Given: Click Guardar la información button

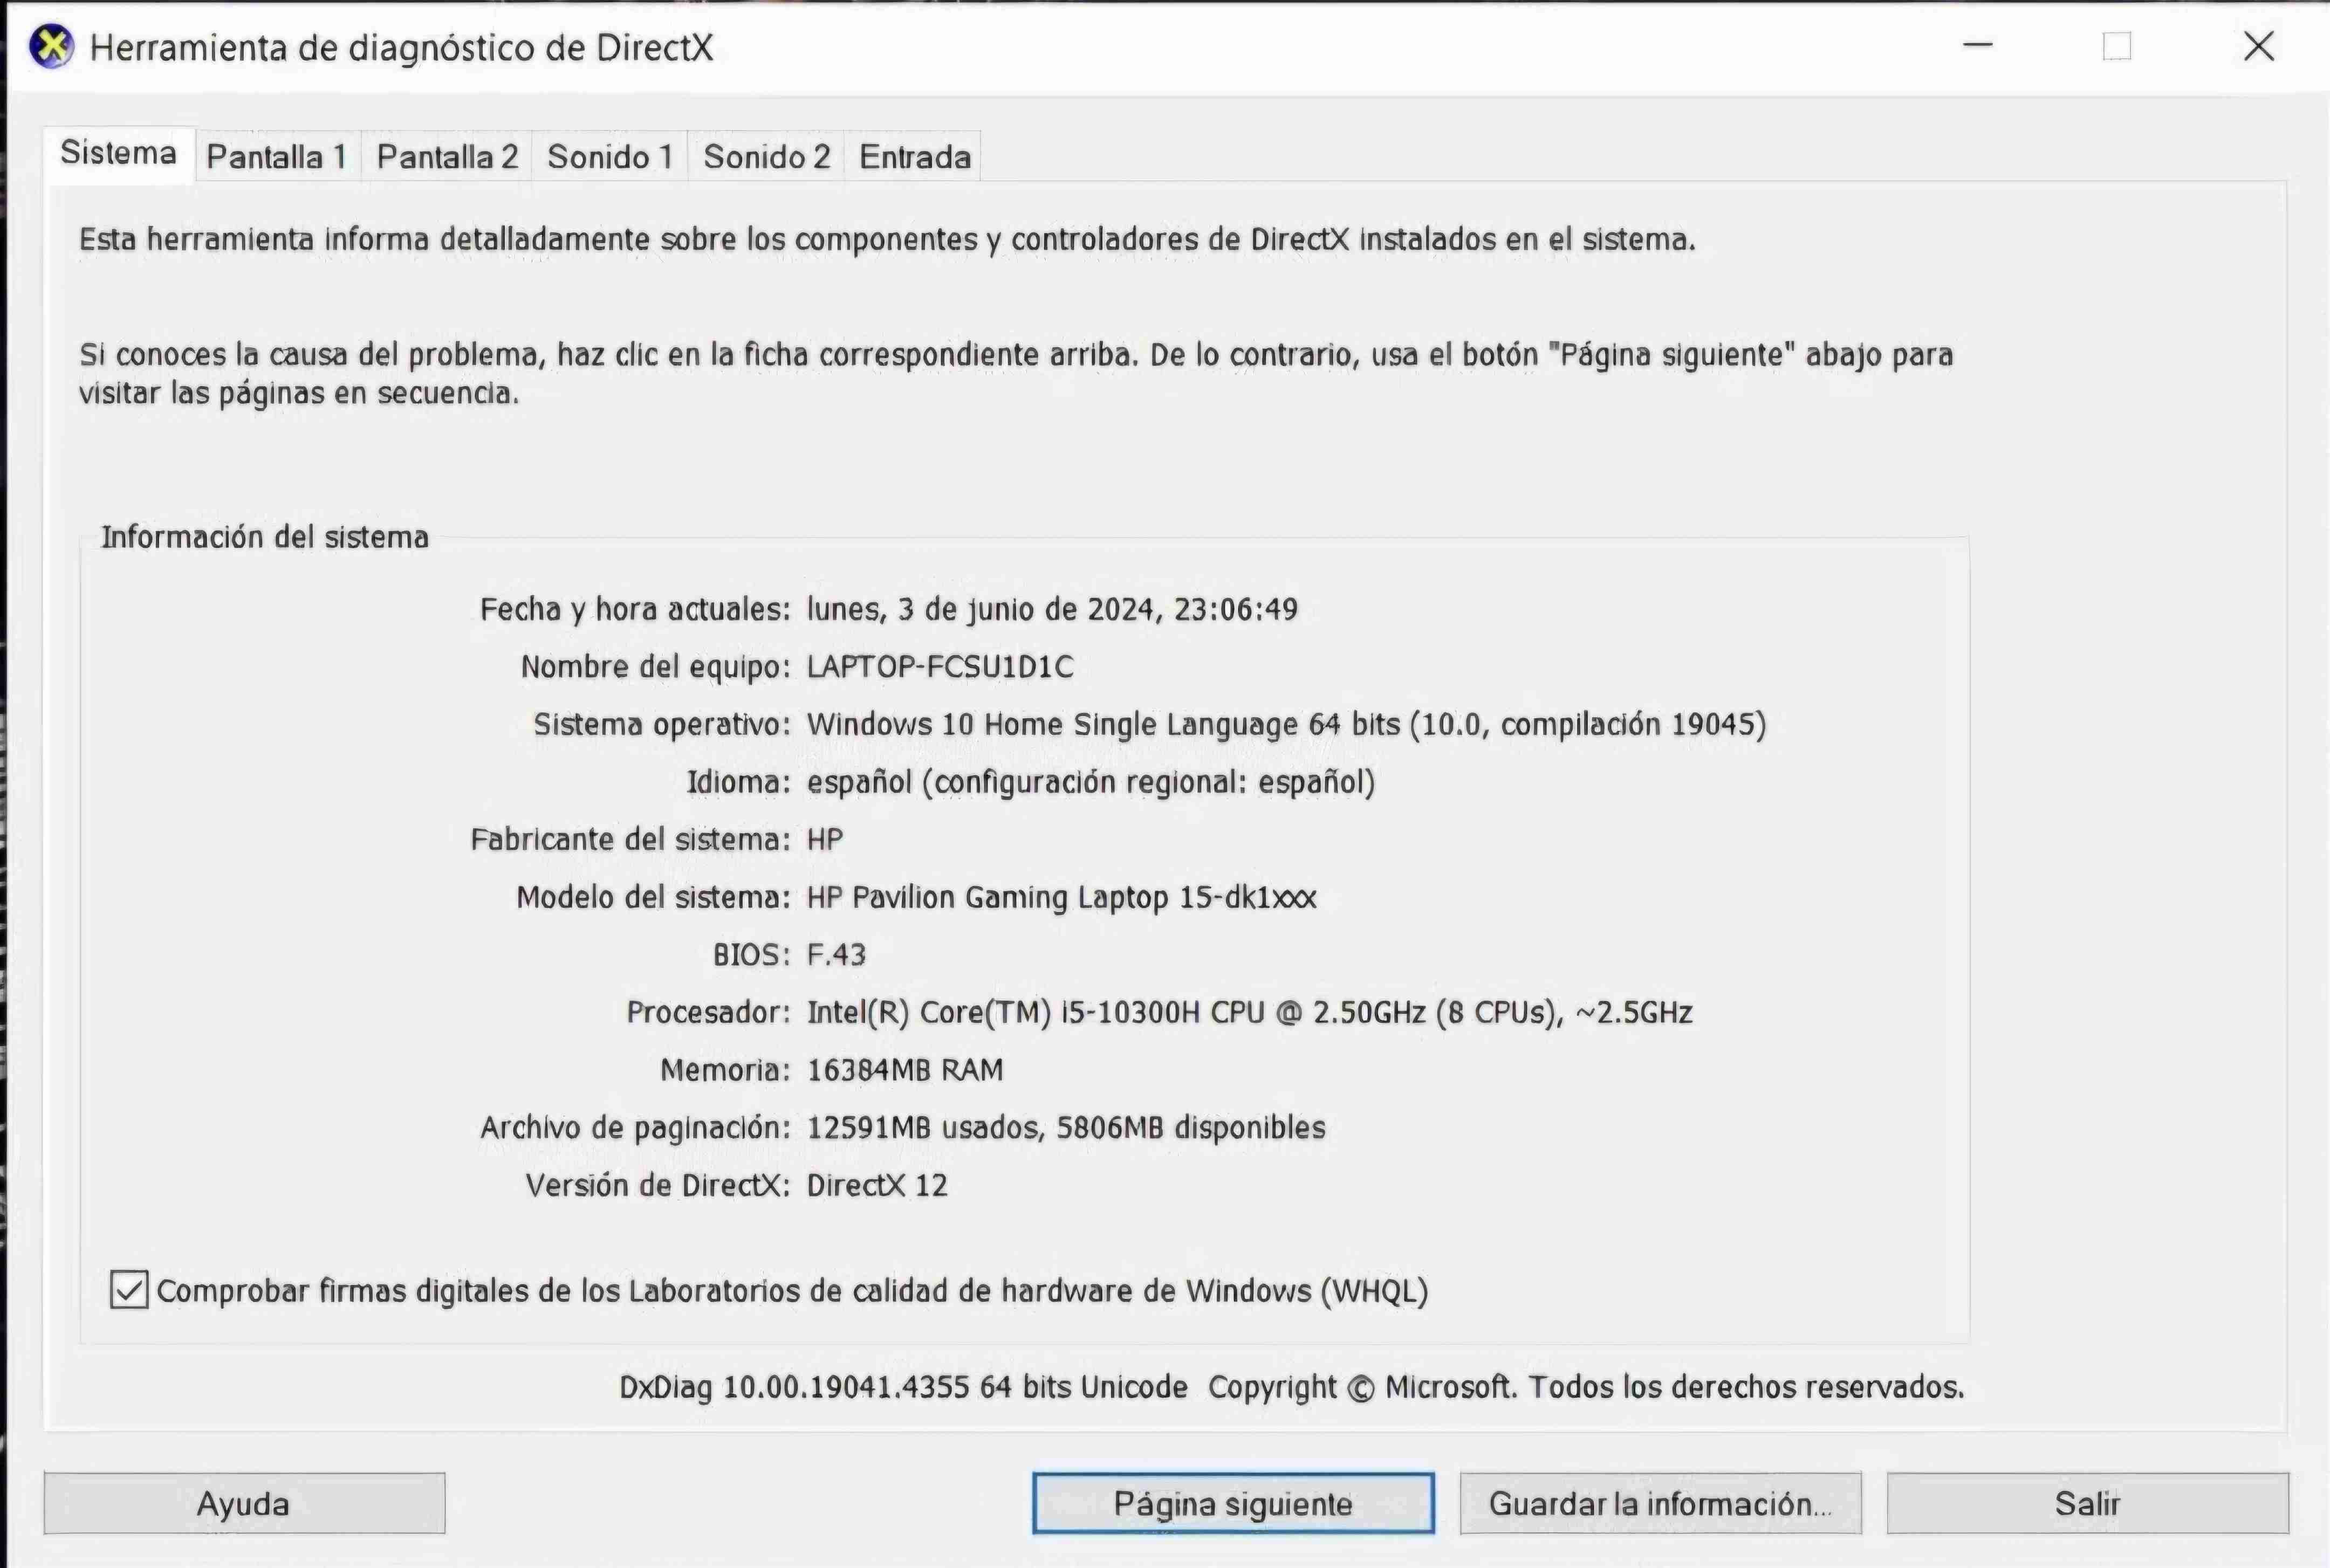Looking at the screenshot, I should pos(1659,1503).
